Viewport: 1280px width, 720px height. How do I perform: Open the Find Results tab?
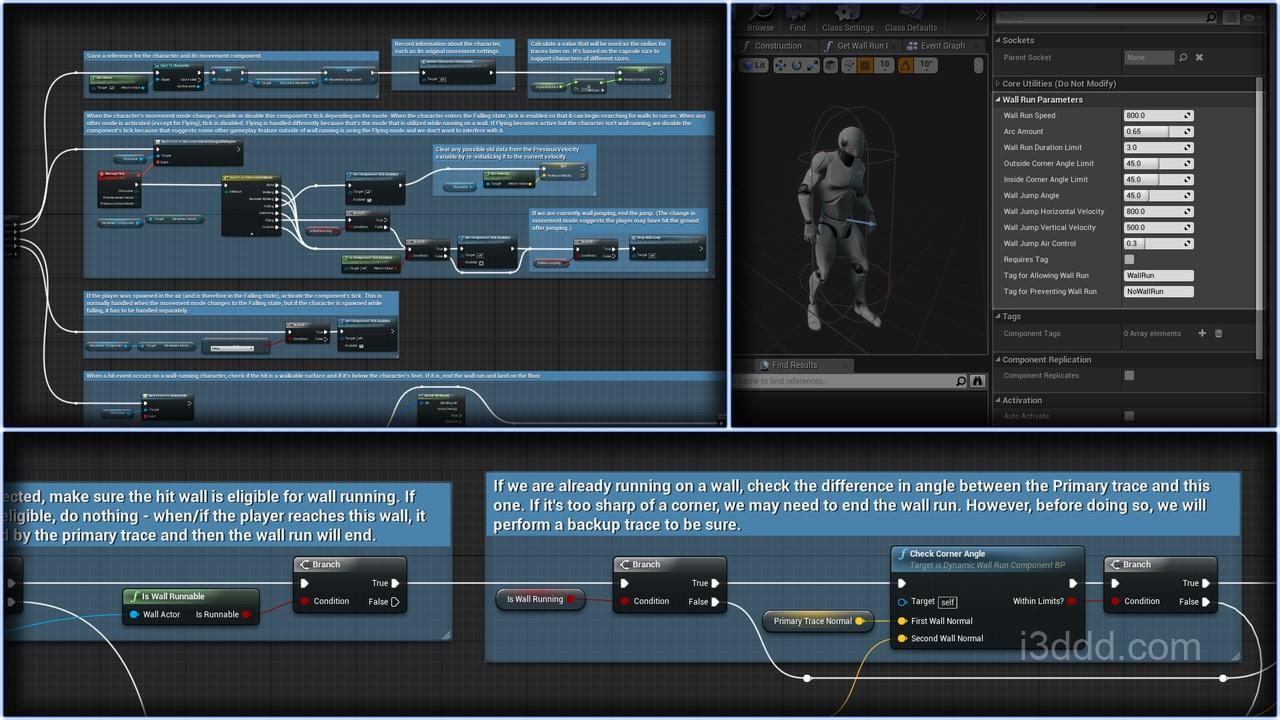click(x=788, y=365)
